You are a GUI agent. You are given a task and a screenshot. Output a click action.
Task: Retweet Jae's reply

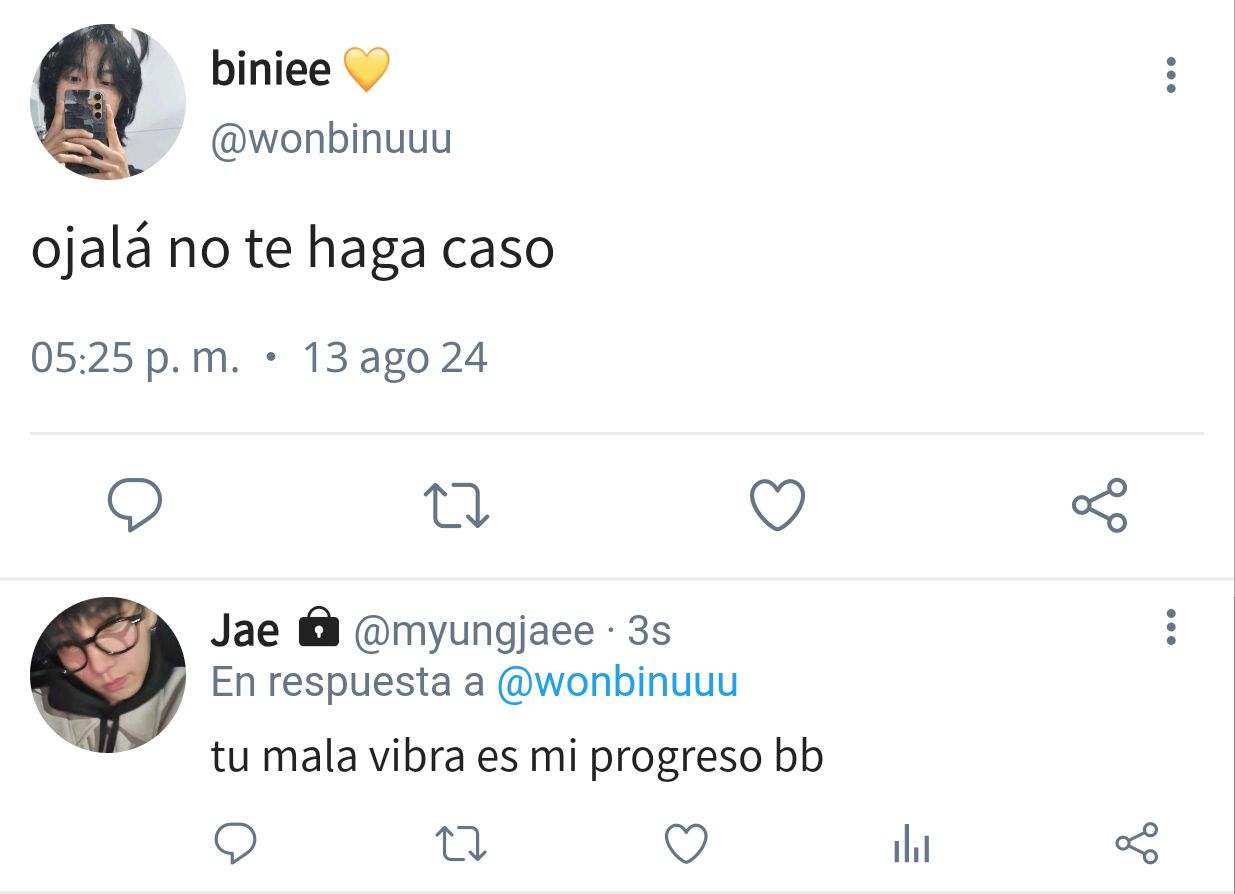[x=464, y=845]
